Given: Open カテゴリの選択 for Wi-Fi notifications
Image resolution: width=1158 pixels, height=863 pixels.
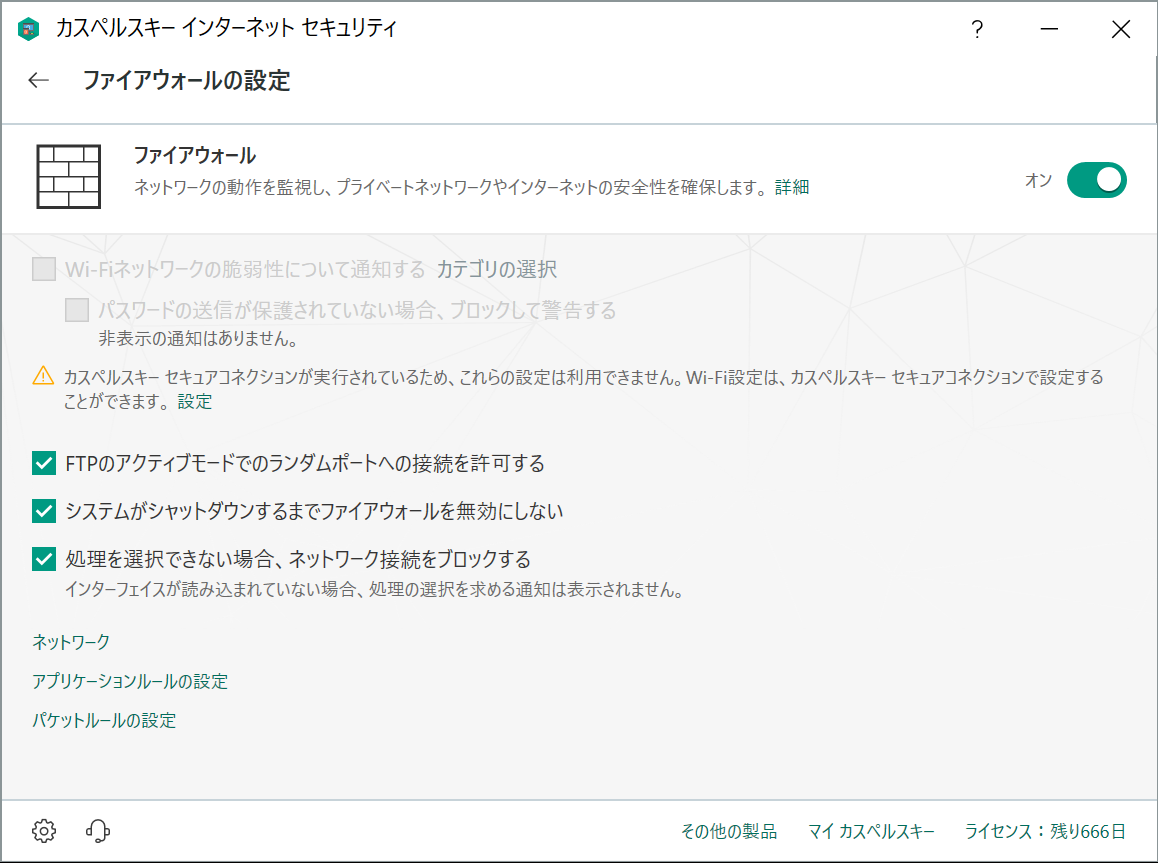Looking at the screenshot, I should [499, 268].
